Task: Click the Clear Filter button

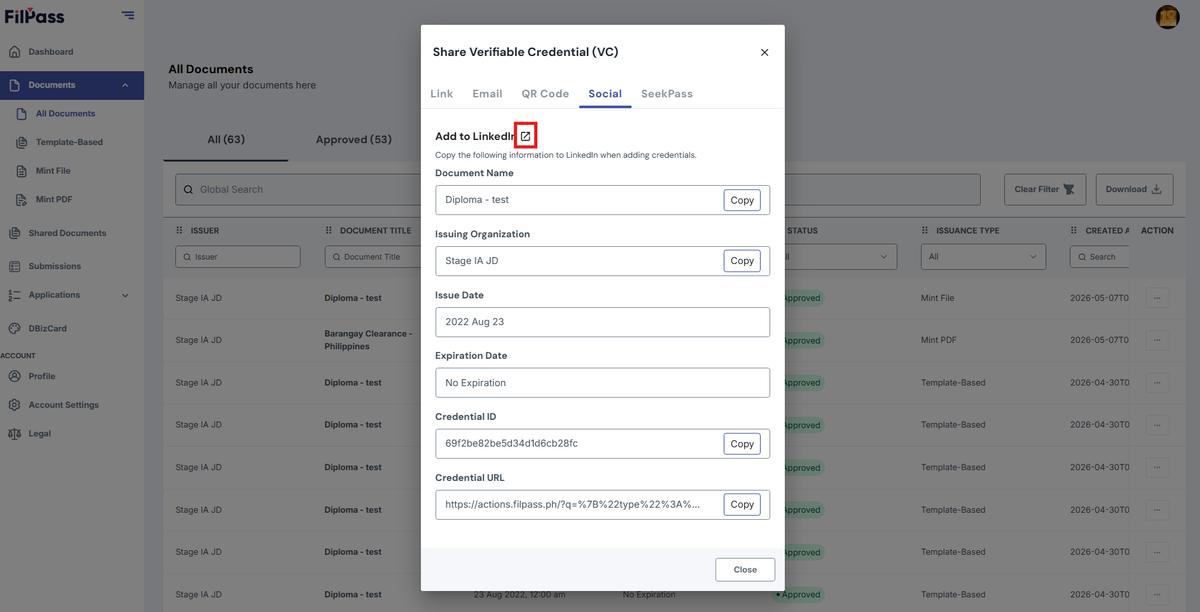Action: coord(1044,189)
